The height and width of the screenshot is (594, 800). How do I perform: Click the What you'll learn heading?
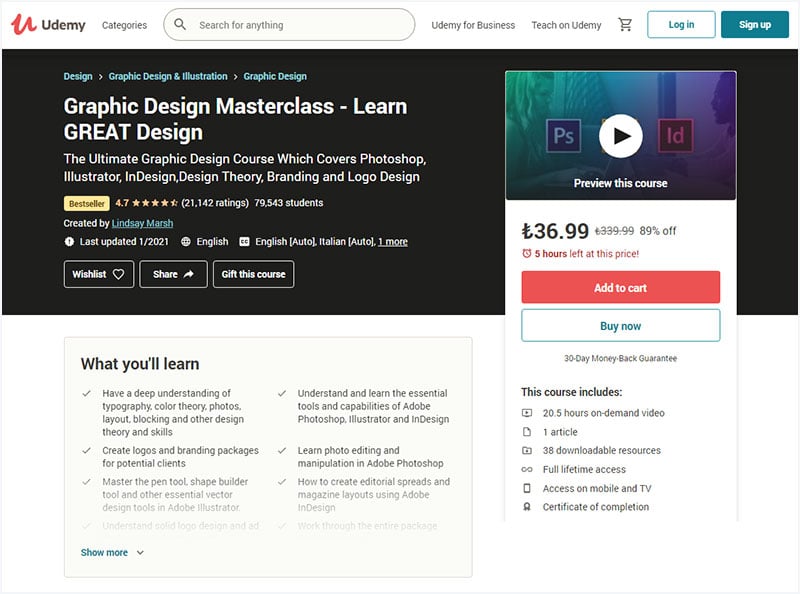140,364
